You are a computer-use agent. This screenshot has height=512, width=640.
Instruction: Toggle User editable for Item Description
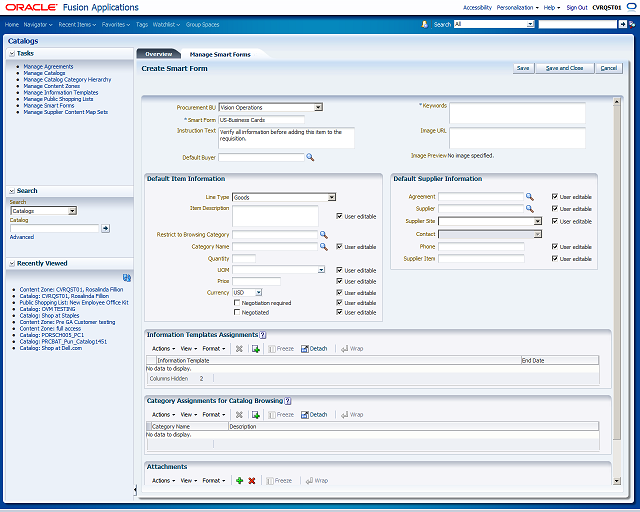339,216
